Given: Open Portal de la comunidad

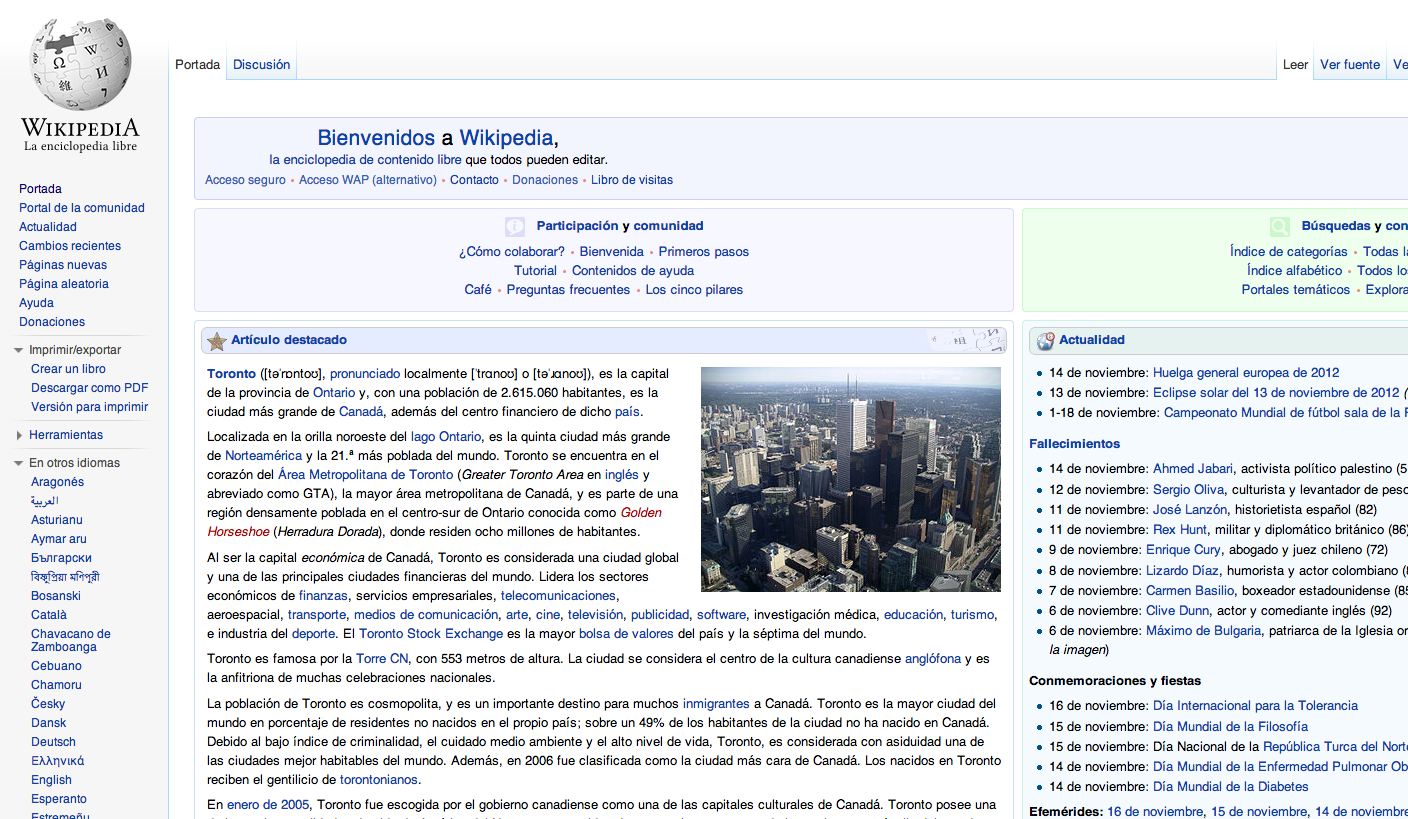Looking at the screenshot, I should pyautogui.click(x=82, y=208).
